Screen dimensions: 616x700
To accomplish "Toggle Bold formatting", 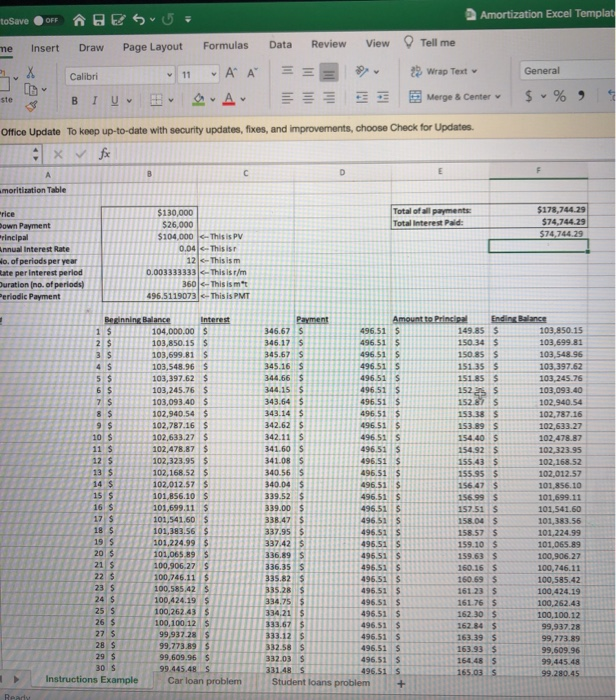I will [75, 101].
